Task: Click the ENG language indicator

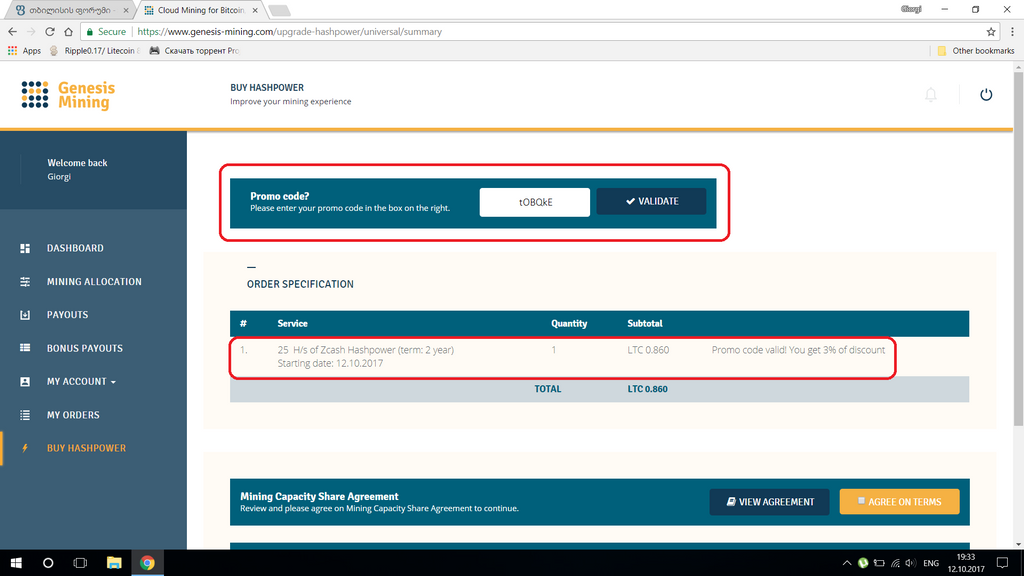Action: click(x=931, y=563)
